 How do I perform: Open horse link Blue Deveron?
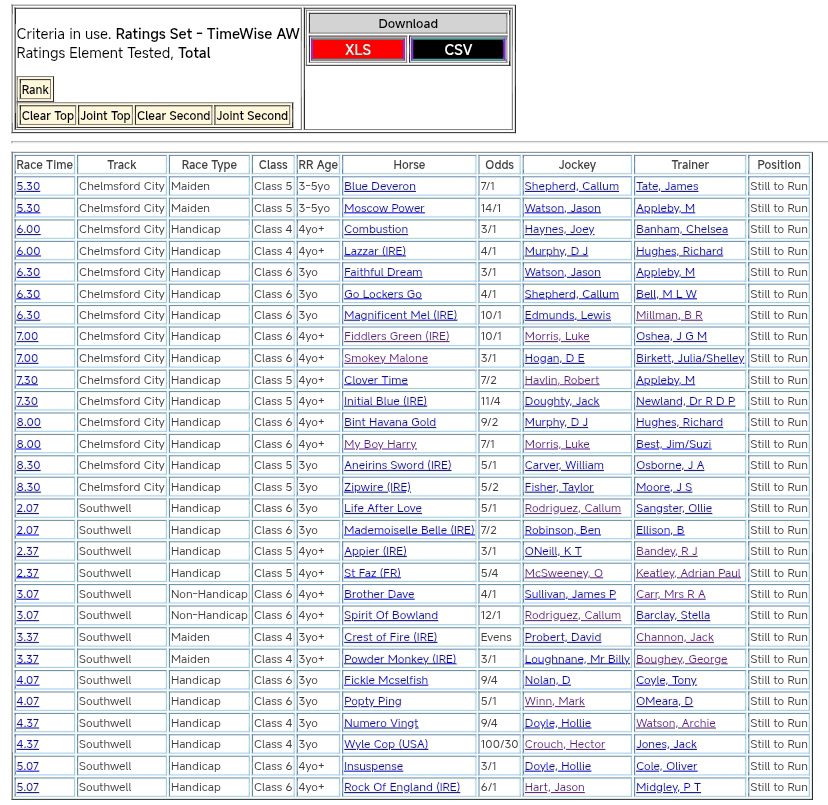pos(379,187)
